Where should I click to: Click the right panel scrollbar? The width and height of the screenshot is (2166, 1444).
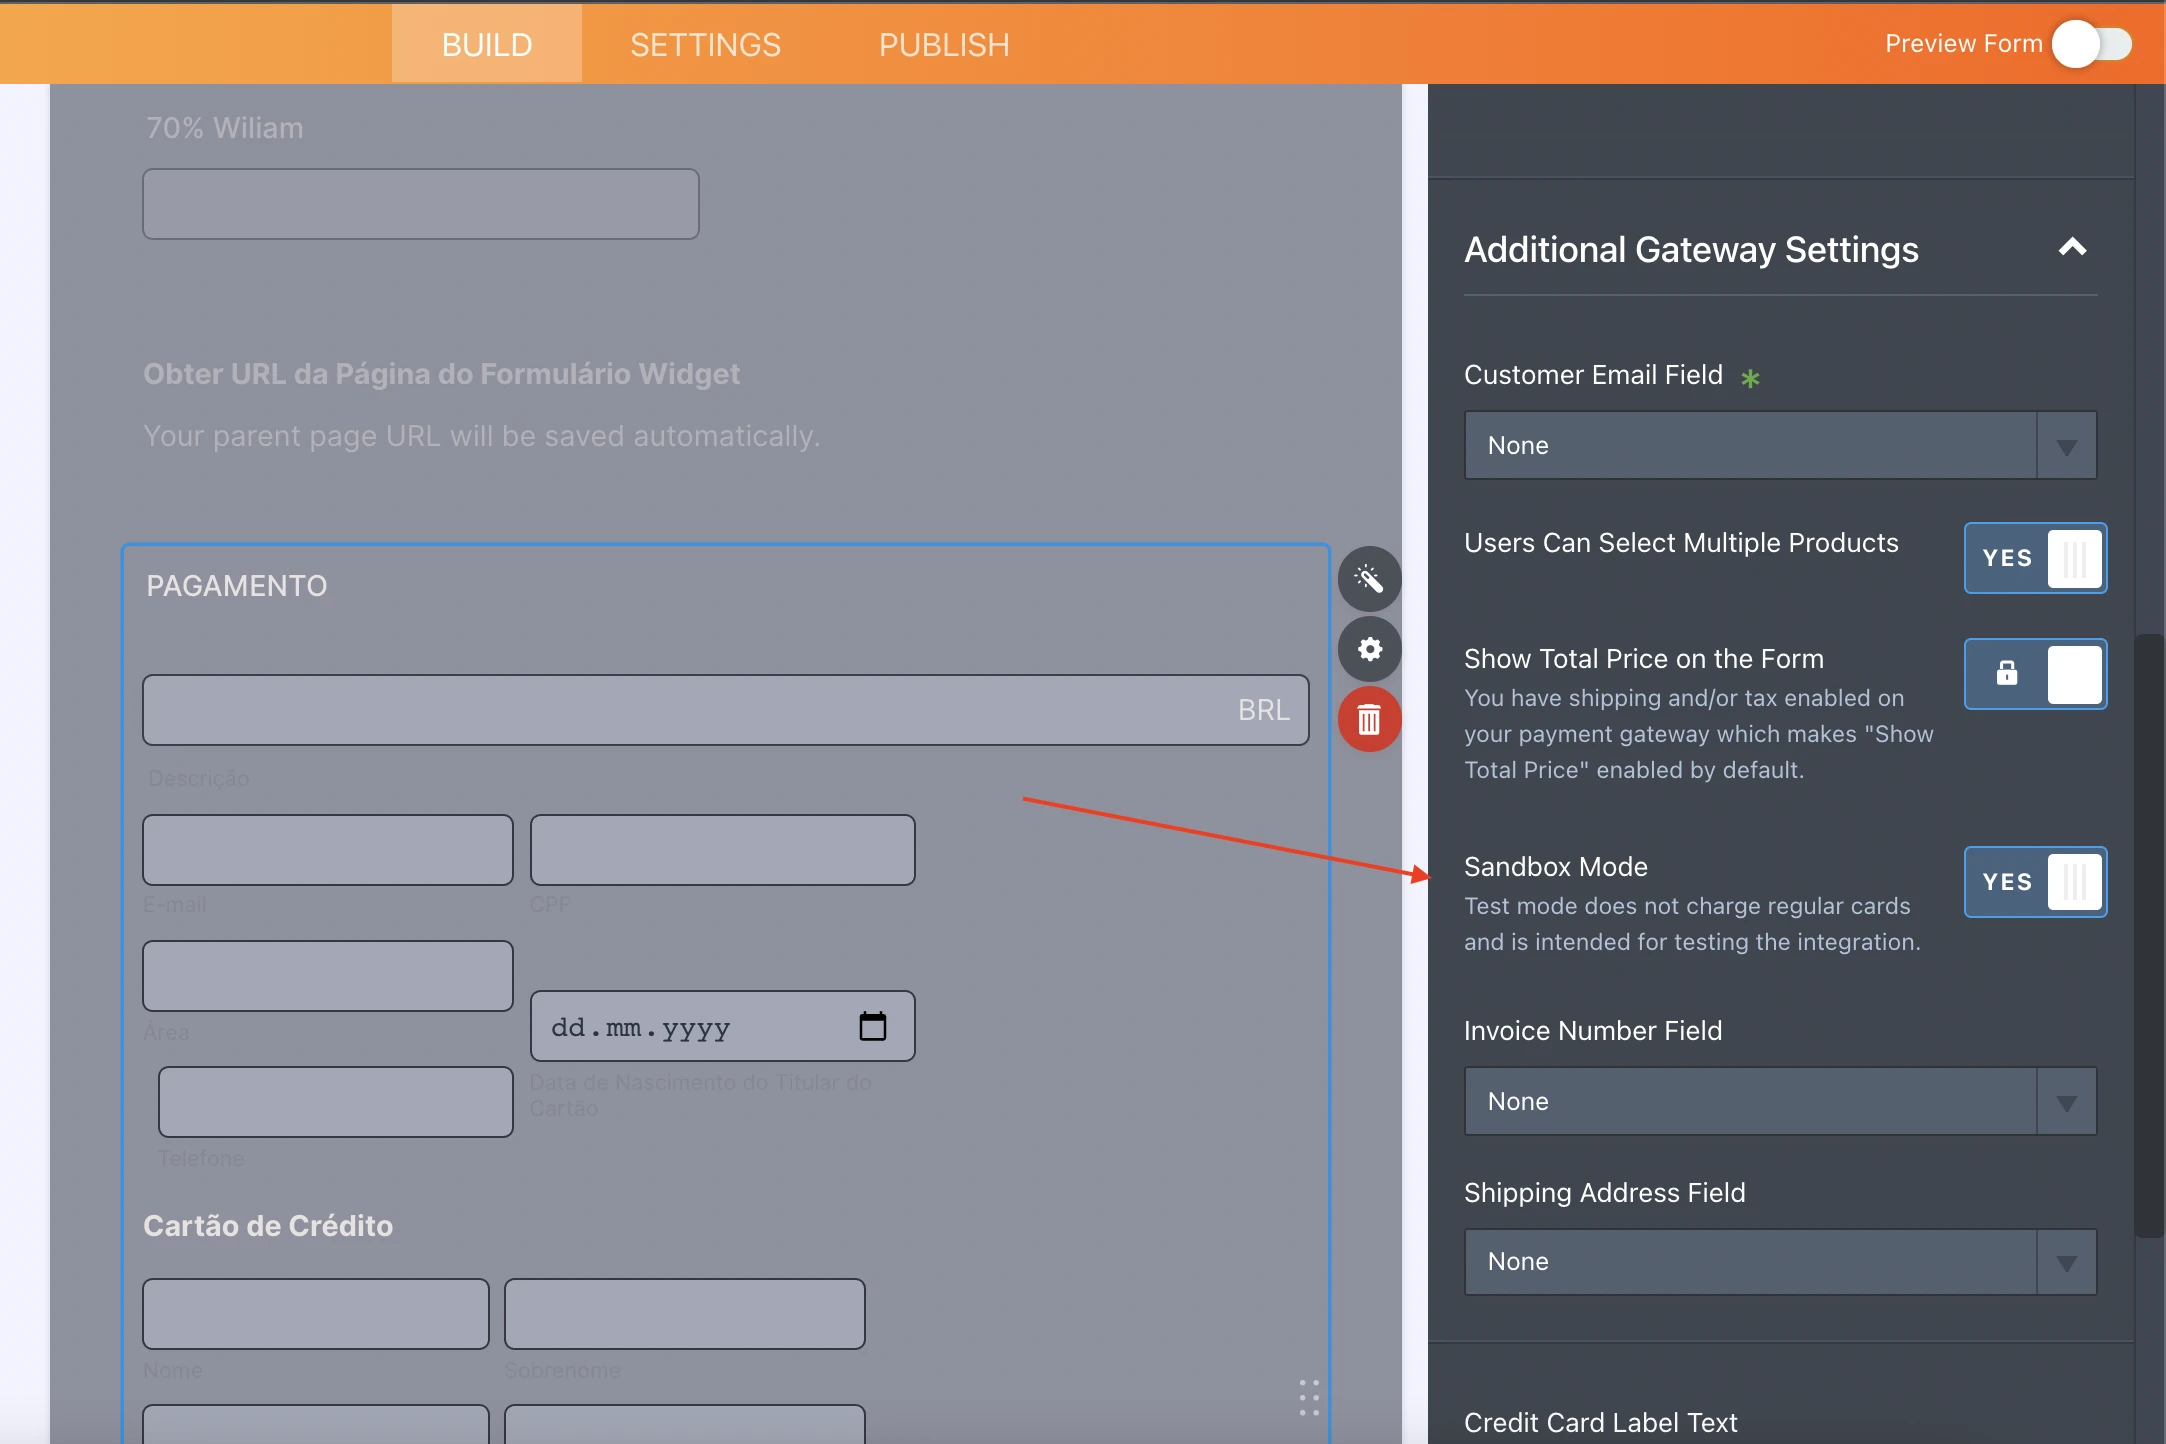click(2148, 935)
